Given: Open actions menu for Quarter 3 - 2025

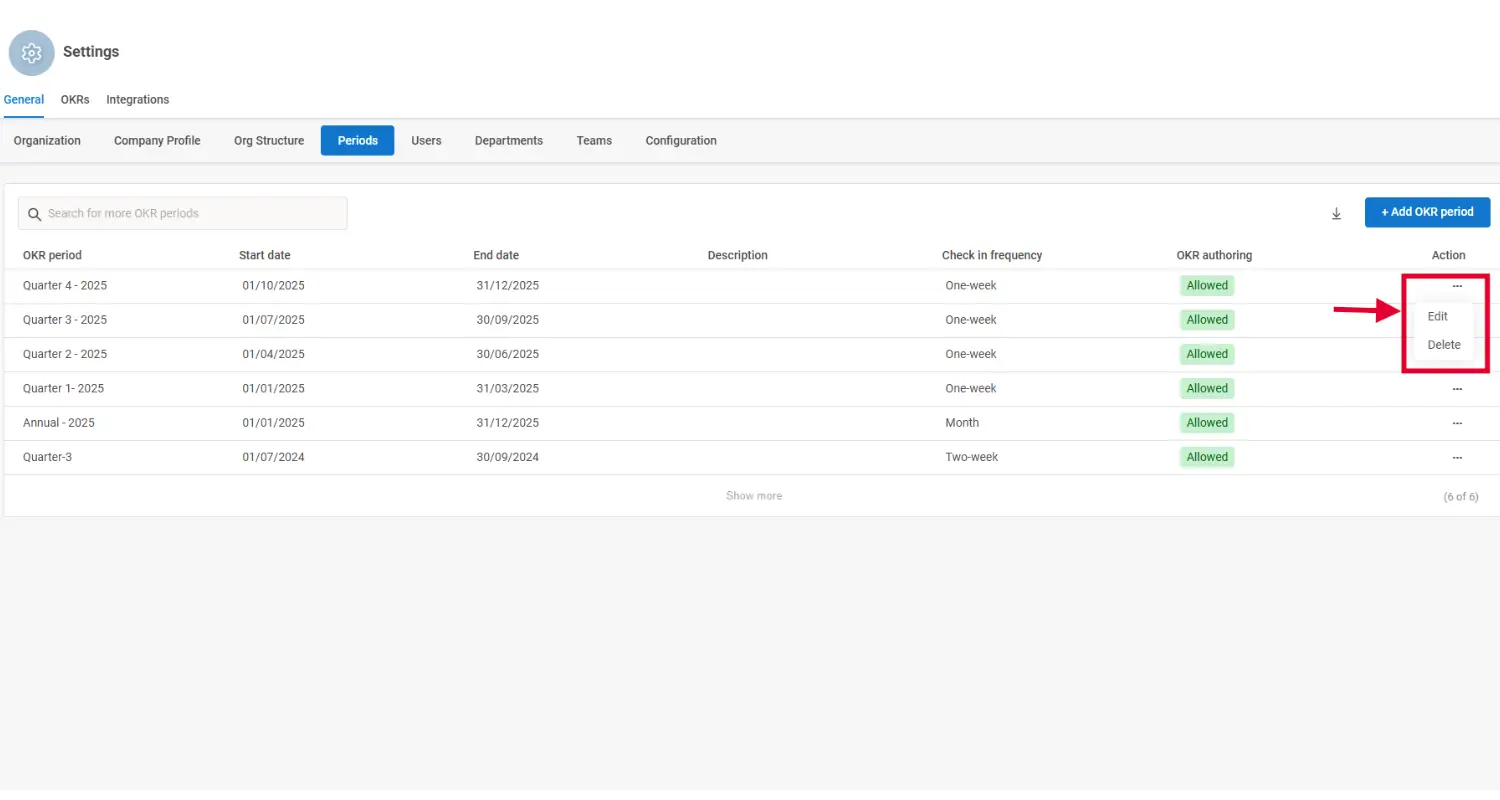Looking at the screenshot, I should 1457,319.
